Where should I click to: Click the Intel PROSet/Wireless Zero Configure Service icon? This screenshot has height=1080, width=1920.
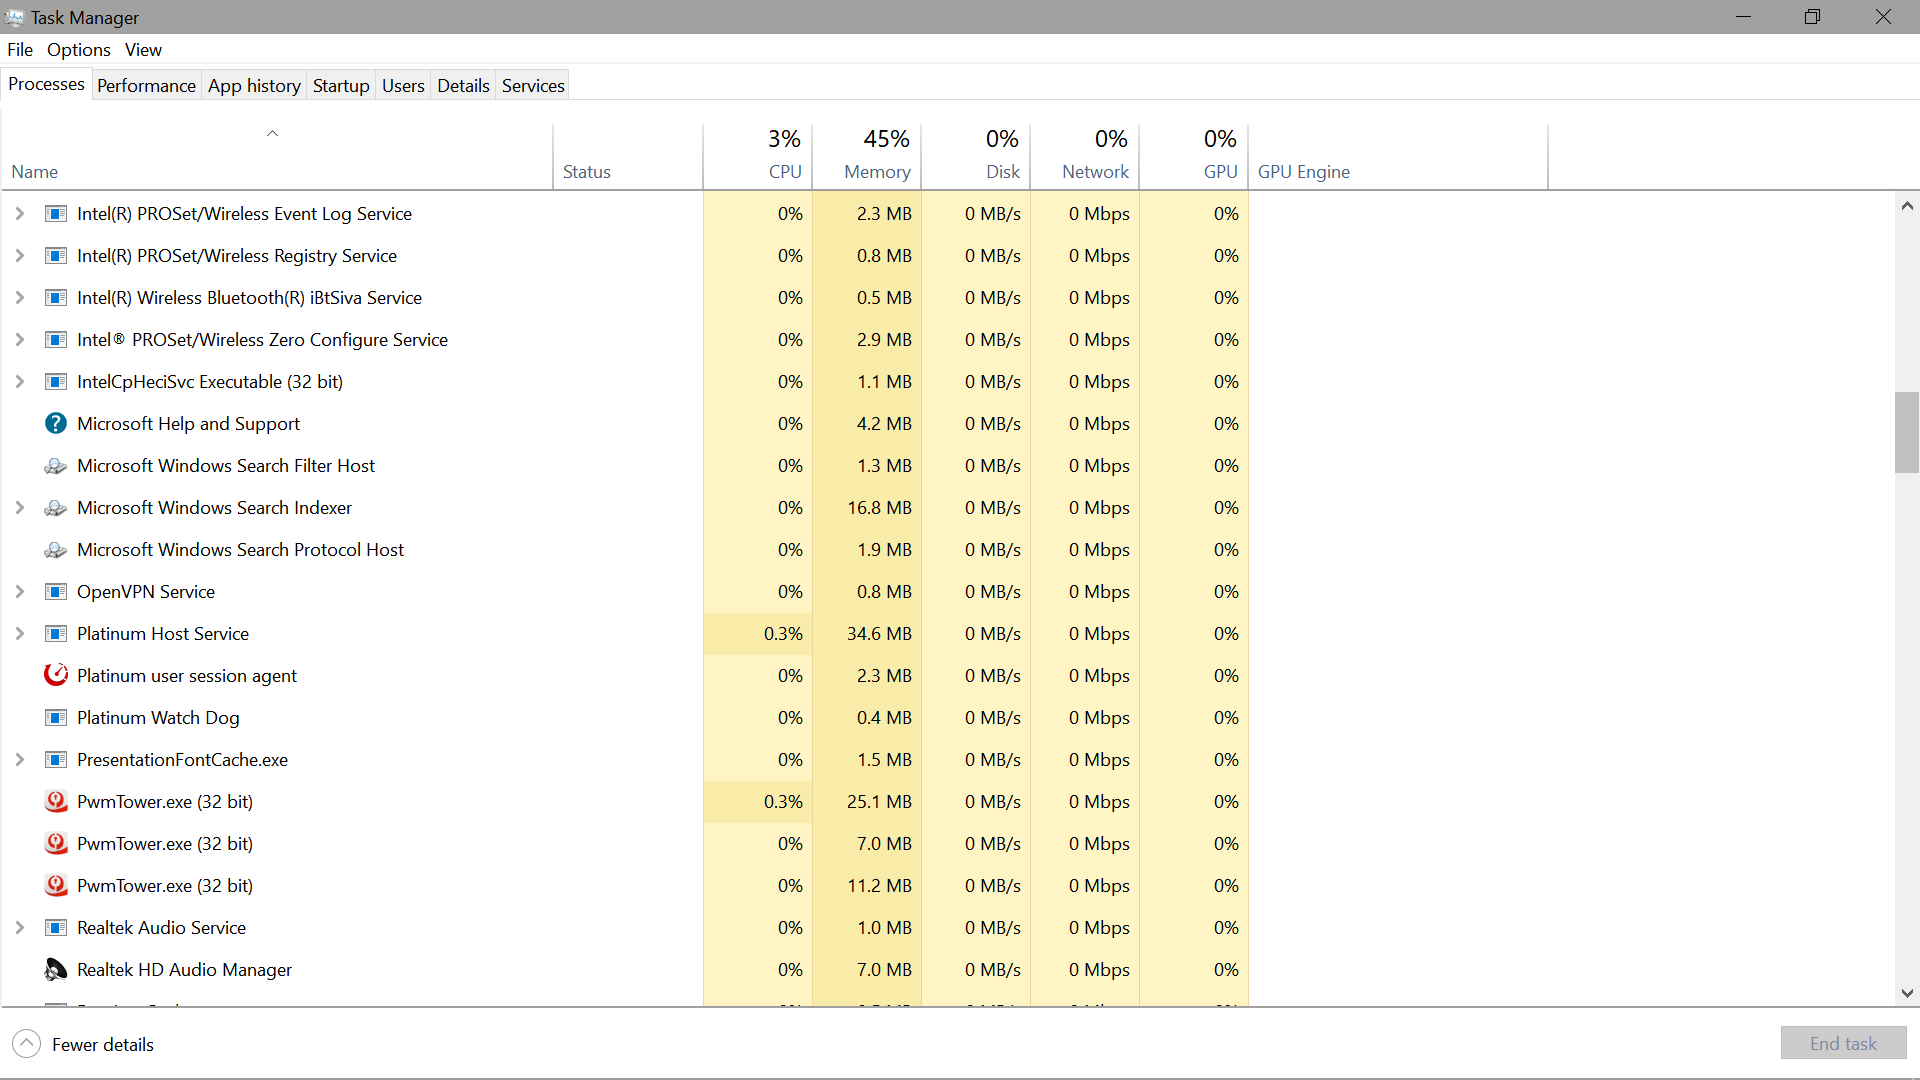56,340
